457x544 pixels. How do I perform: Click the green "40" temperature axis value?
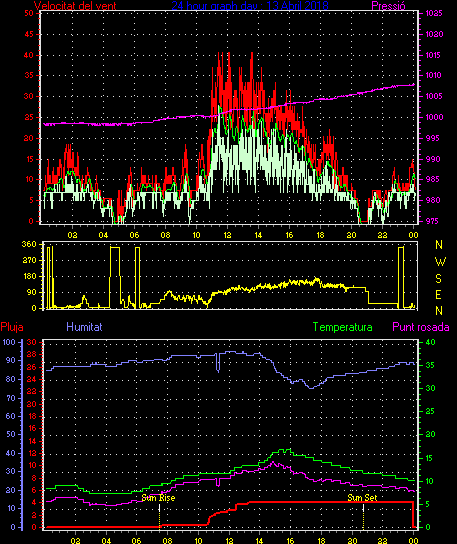coord(430,342)
